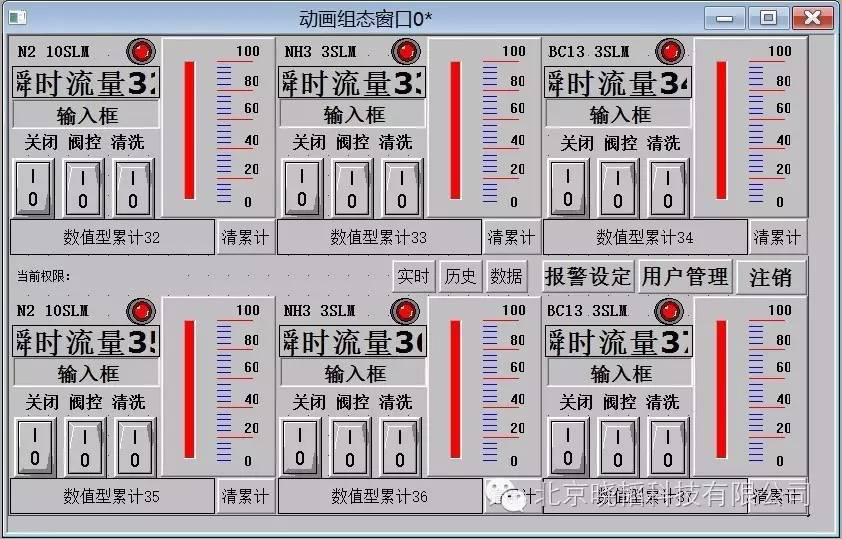The height and width of the screenshot is (539, 842).
Task: Click the red lamp in bottom BC13 3SLM panel
Action: pyautogui.click(x=669, y=311)
